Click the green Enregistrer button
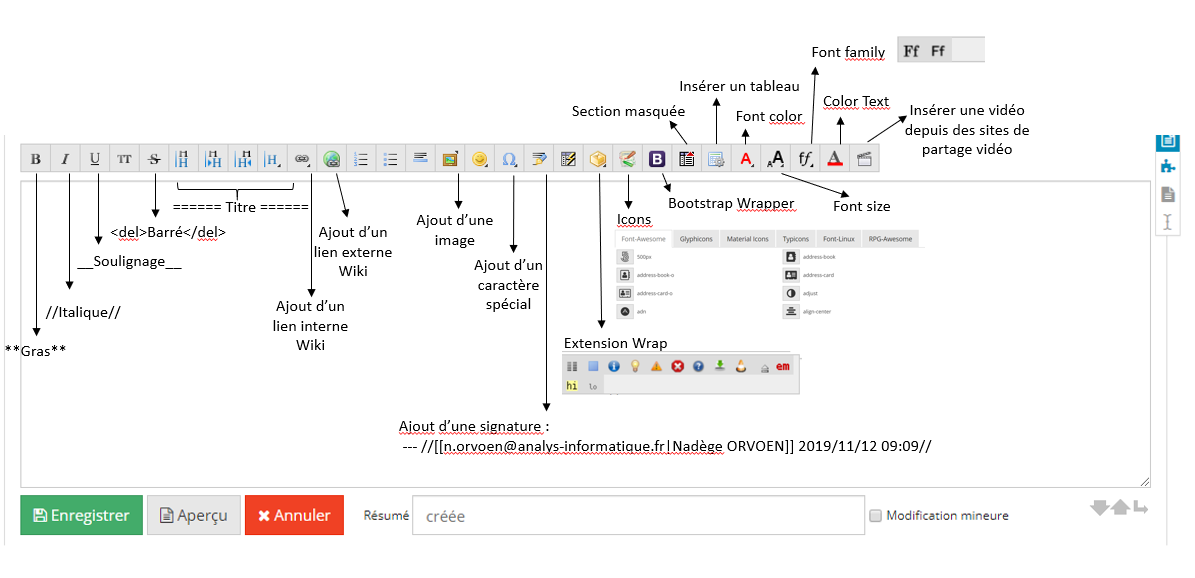The width and height of the screenshot is (1195, 578). pyautogui.click(x=81, y=516)
